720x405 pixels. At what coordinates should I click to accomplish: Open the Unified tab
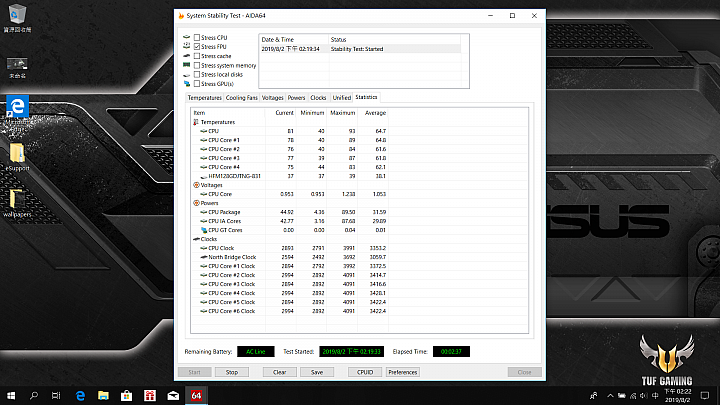click(x=342, y=98)
